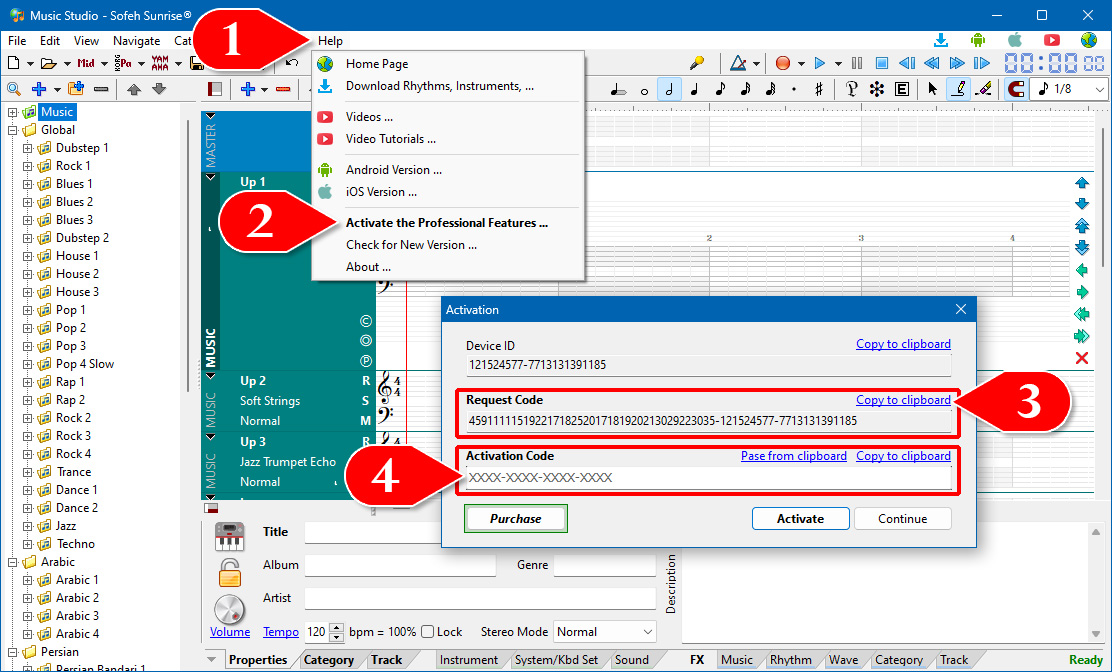The width and height of the screenshot is (1112, 672).
Task: Expand the Dubstep 1 tree node
Action: click(28, 148)
